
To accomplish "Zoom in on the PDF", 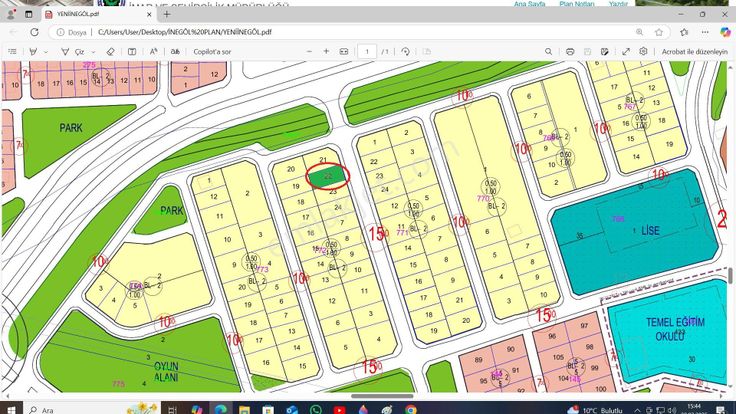I will pyautogui.click(x=326, y=52).
